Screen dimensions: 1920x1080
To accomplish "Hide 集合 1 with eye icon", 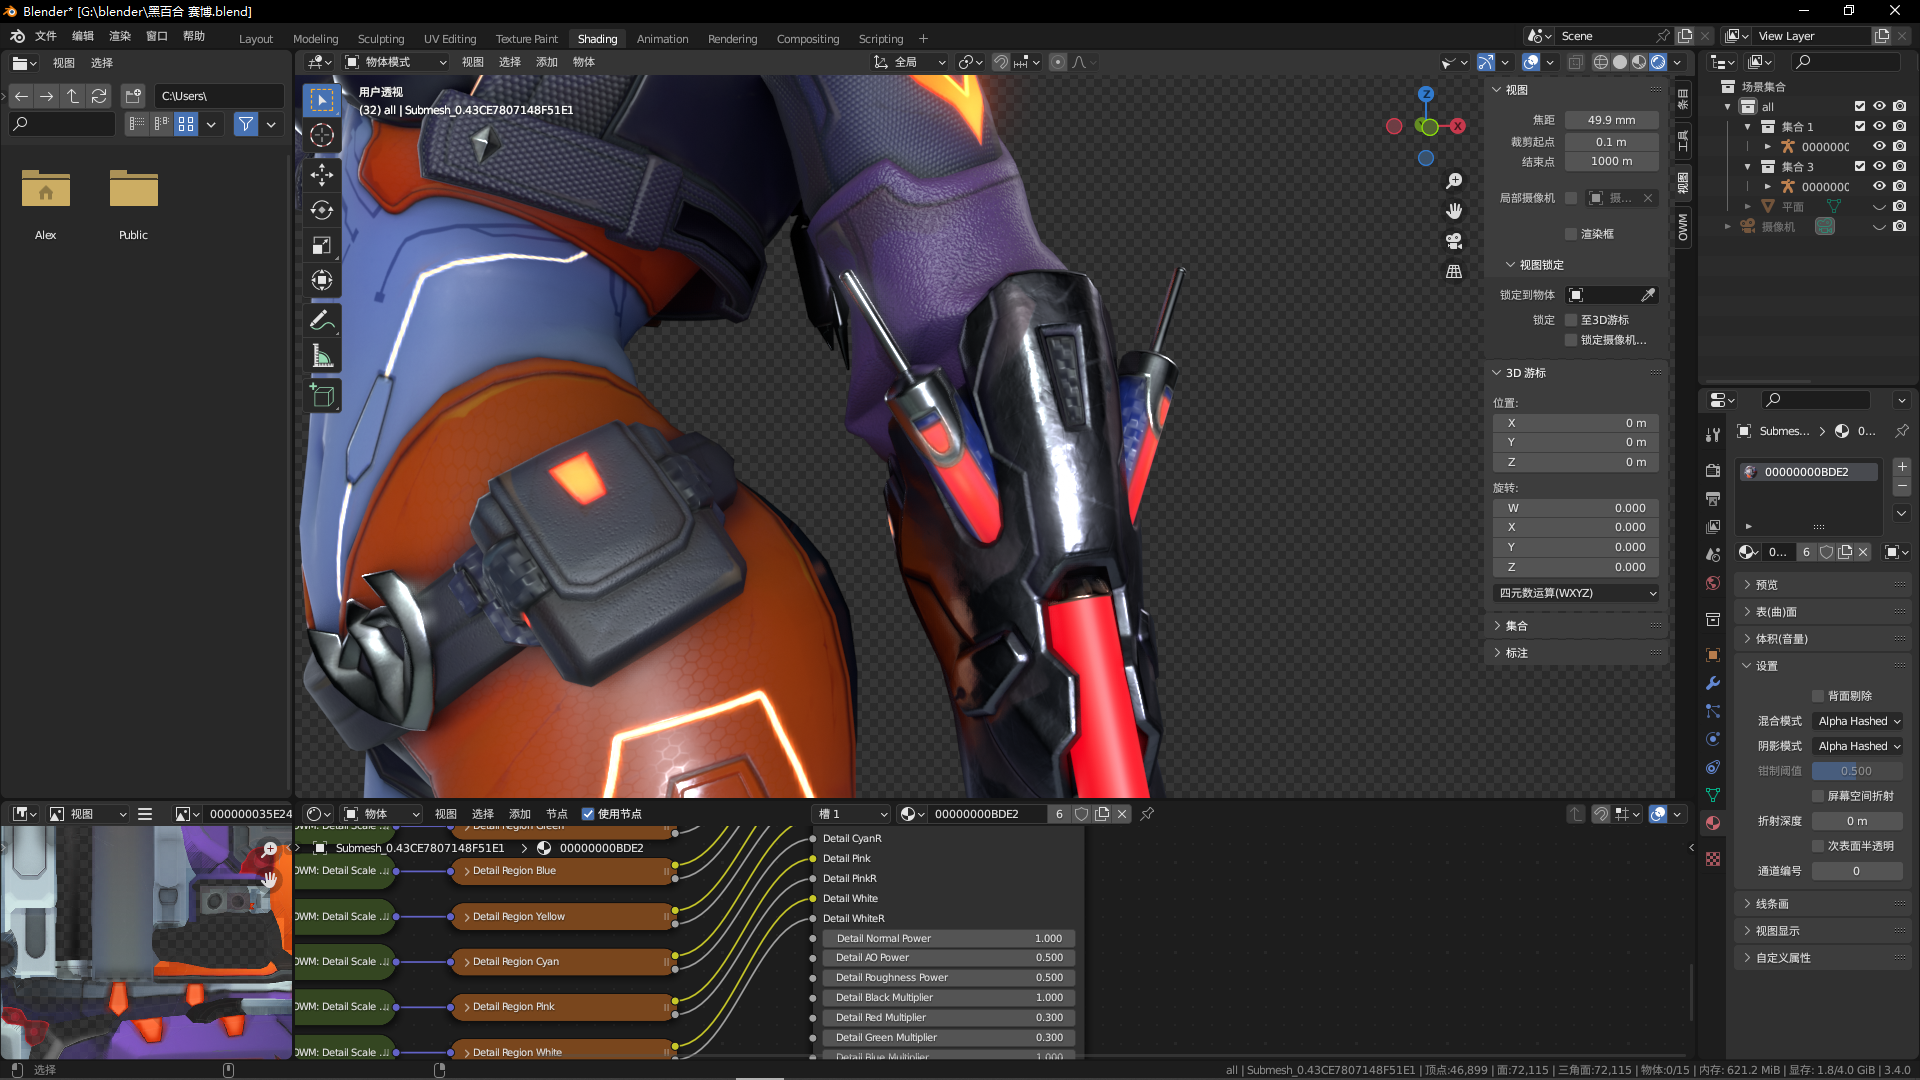I will (x=1879, y=127).
